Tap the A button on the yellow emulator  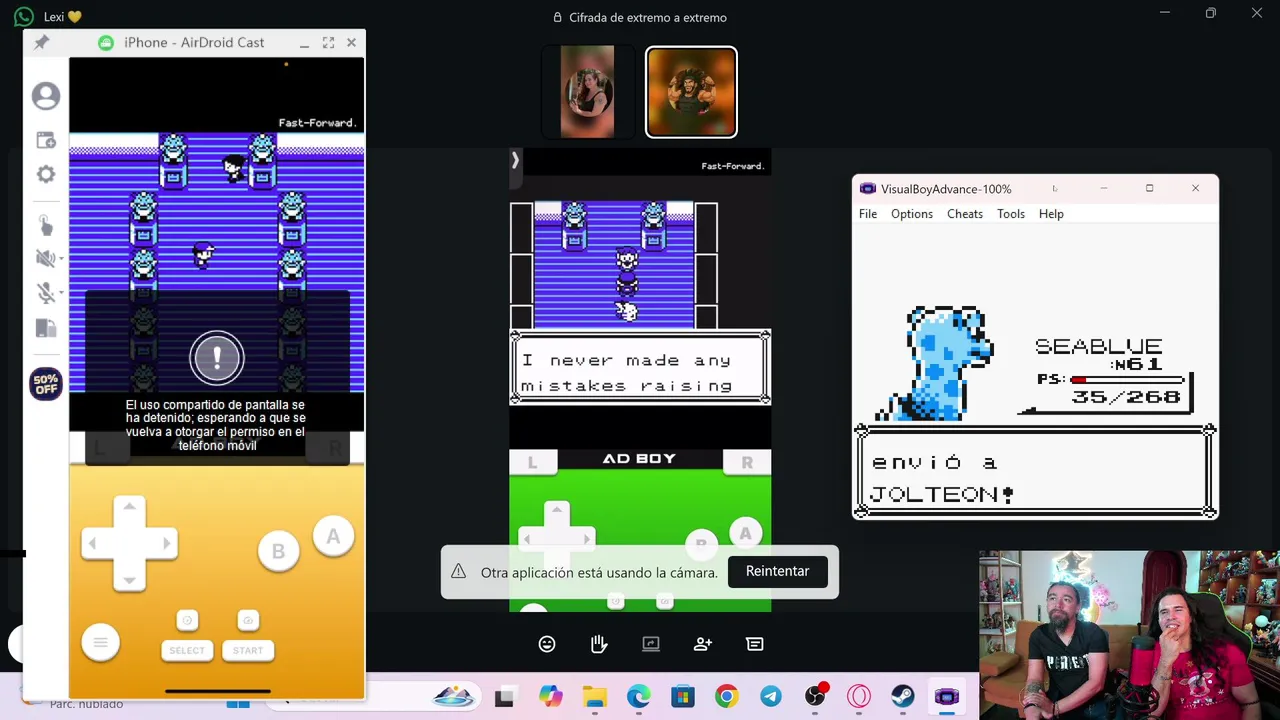click(x=333, y=537)
